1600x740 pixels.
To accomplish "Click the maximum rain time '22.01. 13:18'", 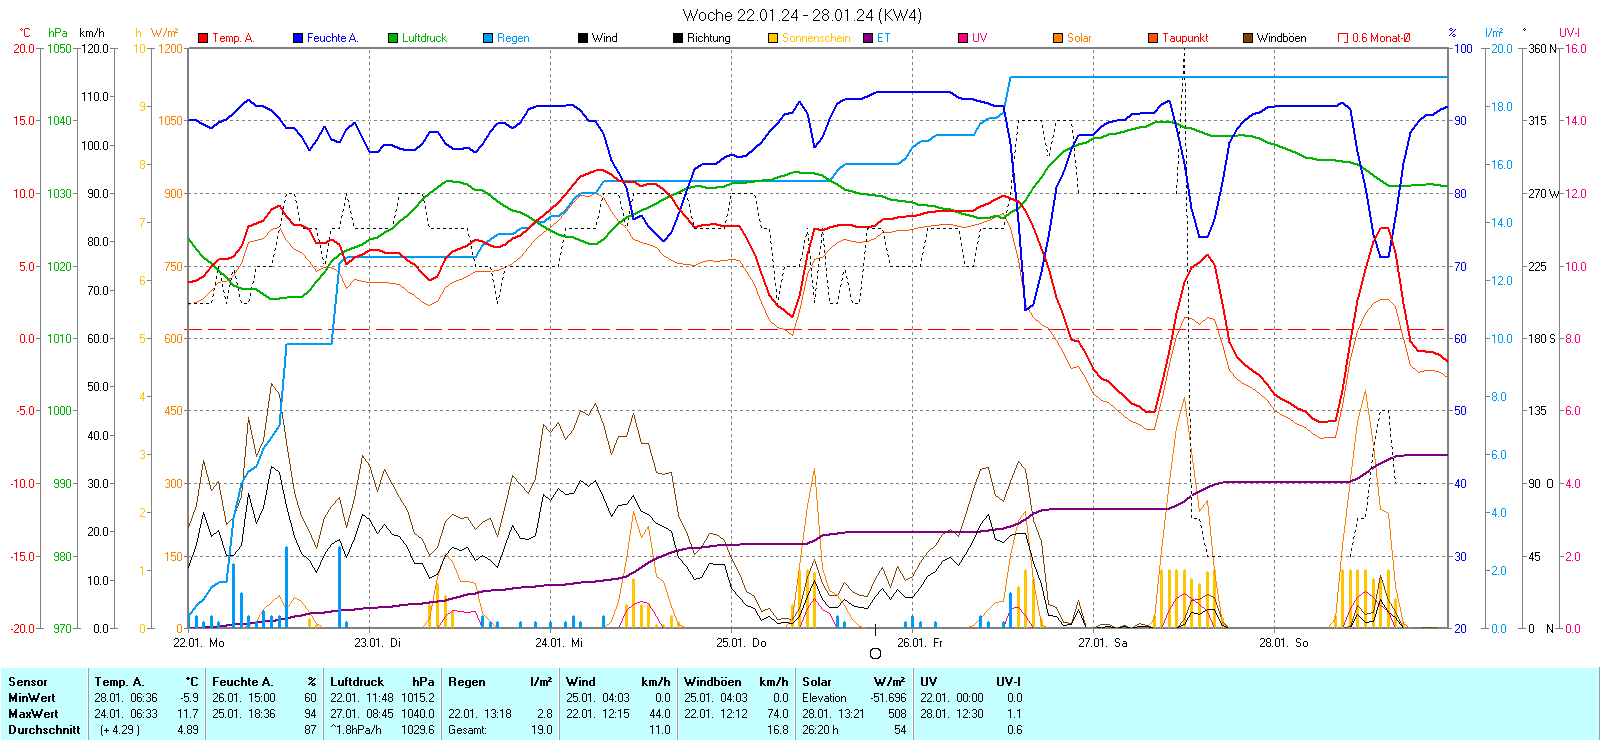I will tap(480, 714).
